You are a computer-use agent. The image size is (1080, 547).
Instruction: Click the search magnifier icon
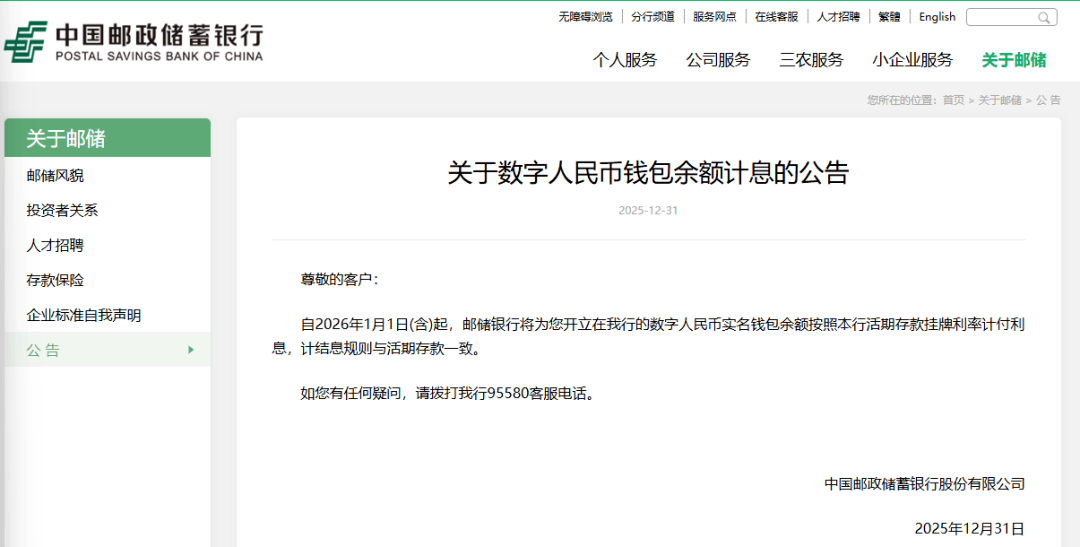pos(1045,18)
